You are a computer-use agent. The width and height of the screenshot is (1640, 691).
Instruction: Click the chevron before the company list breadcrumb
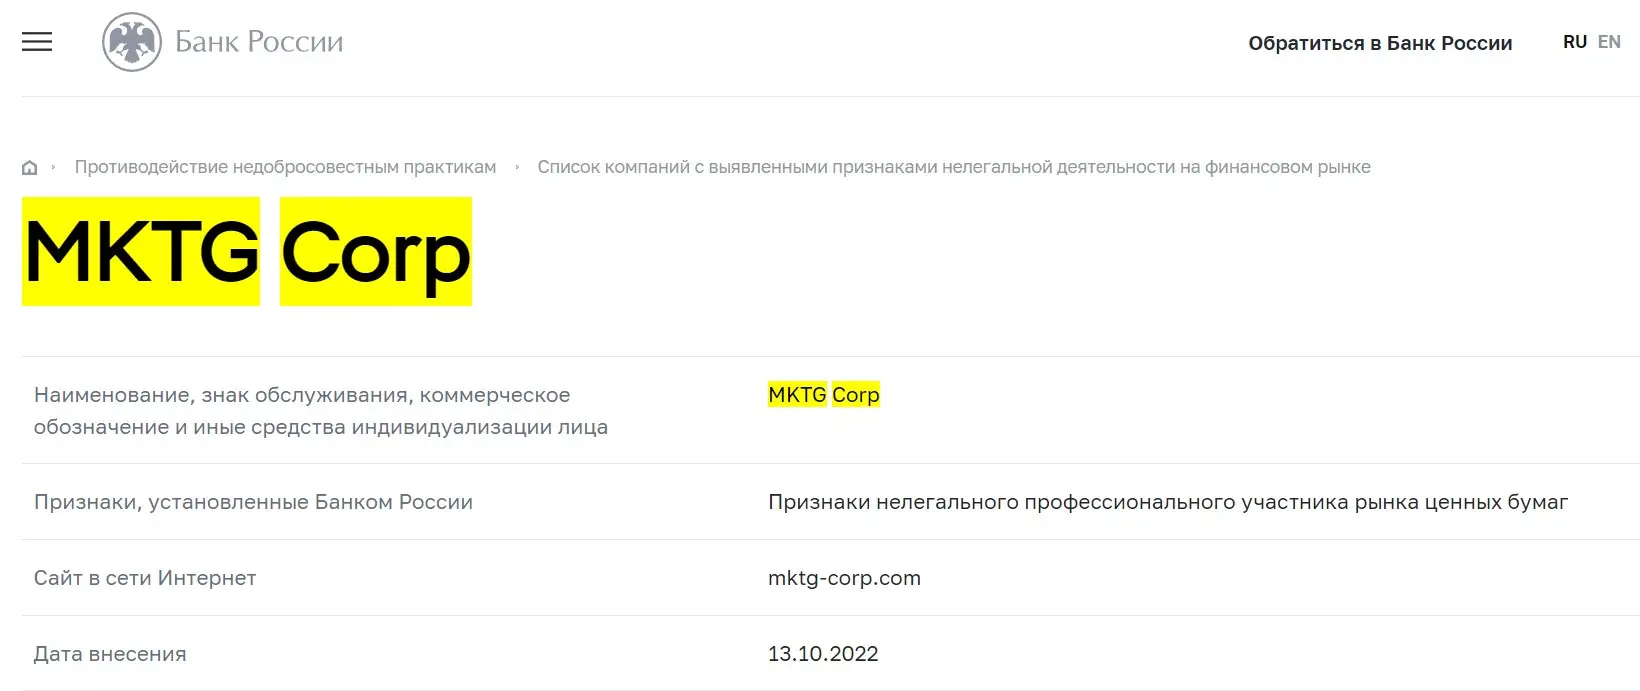click(x=518, y=167)
